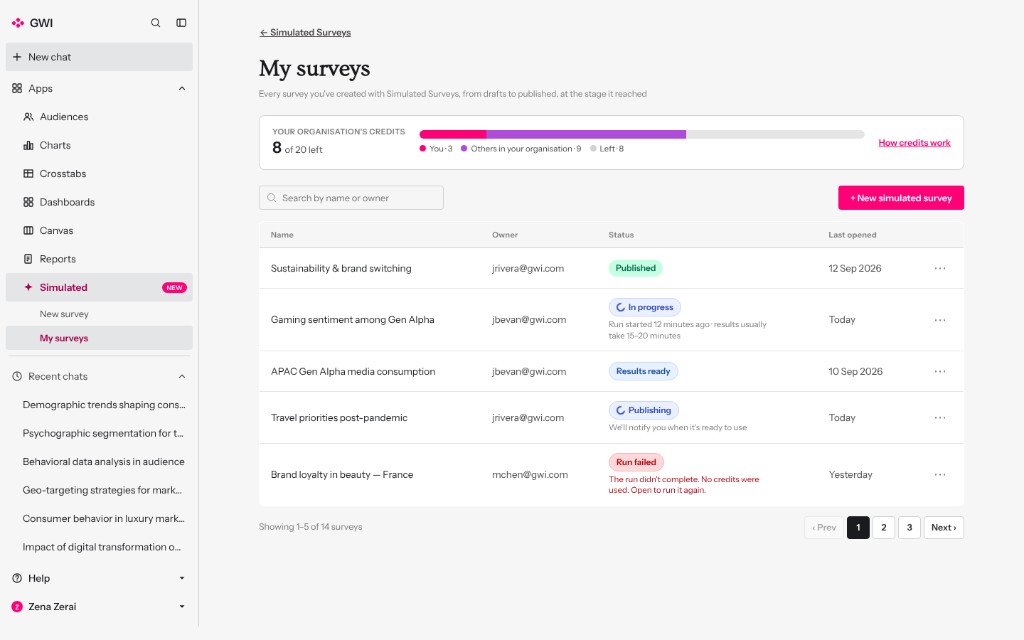Open options menu for Brand loyalty in beauty — France
Image resolution: width=1024 pixels, height=640 pixels.
coord(940,475)
